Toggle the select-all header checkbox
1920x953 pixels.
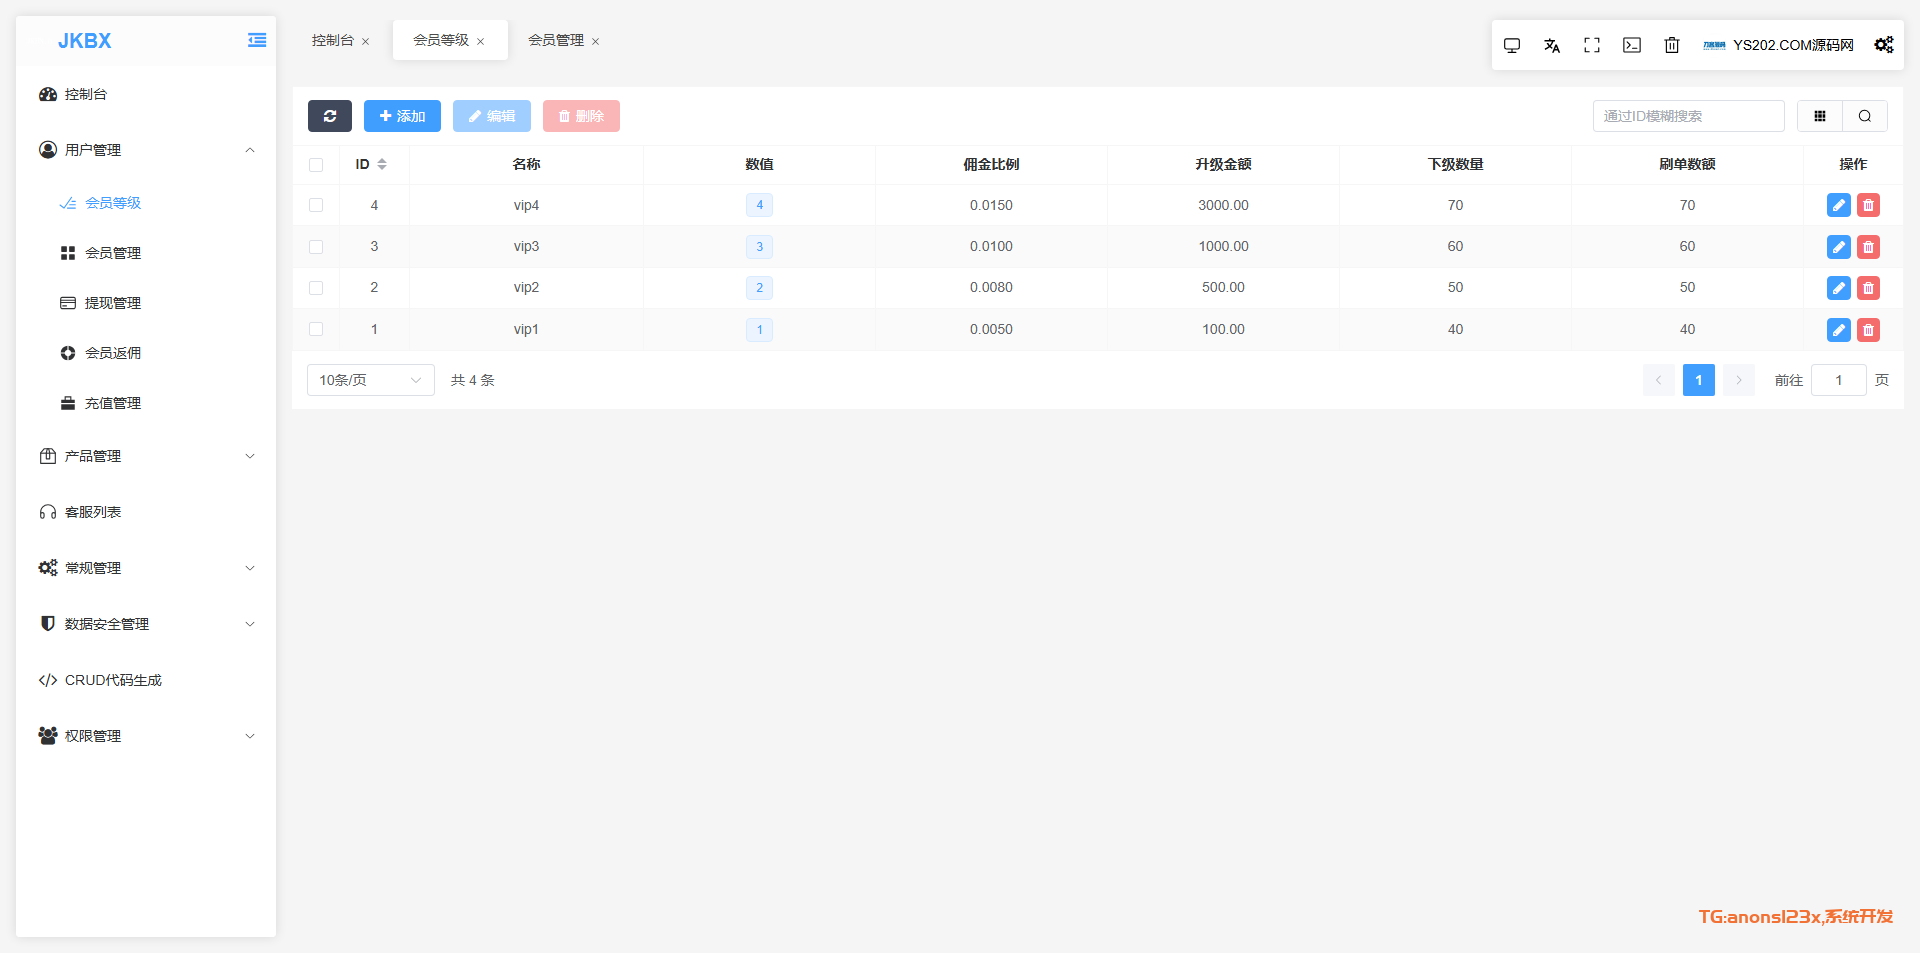[x=316, y=165]
